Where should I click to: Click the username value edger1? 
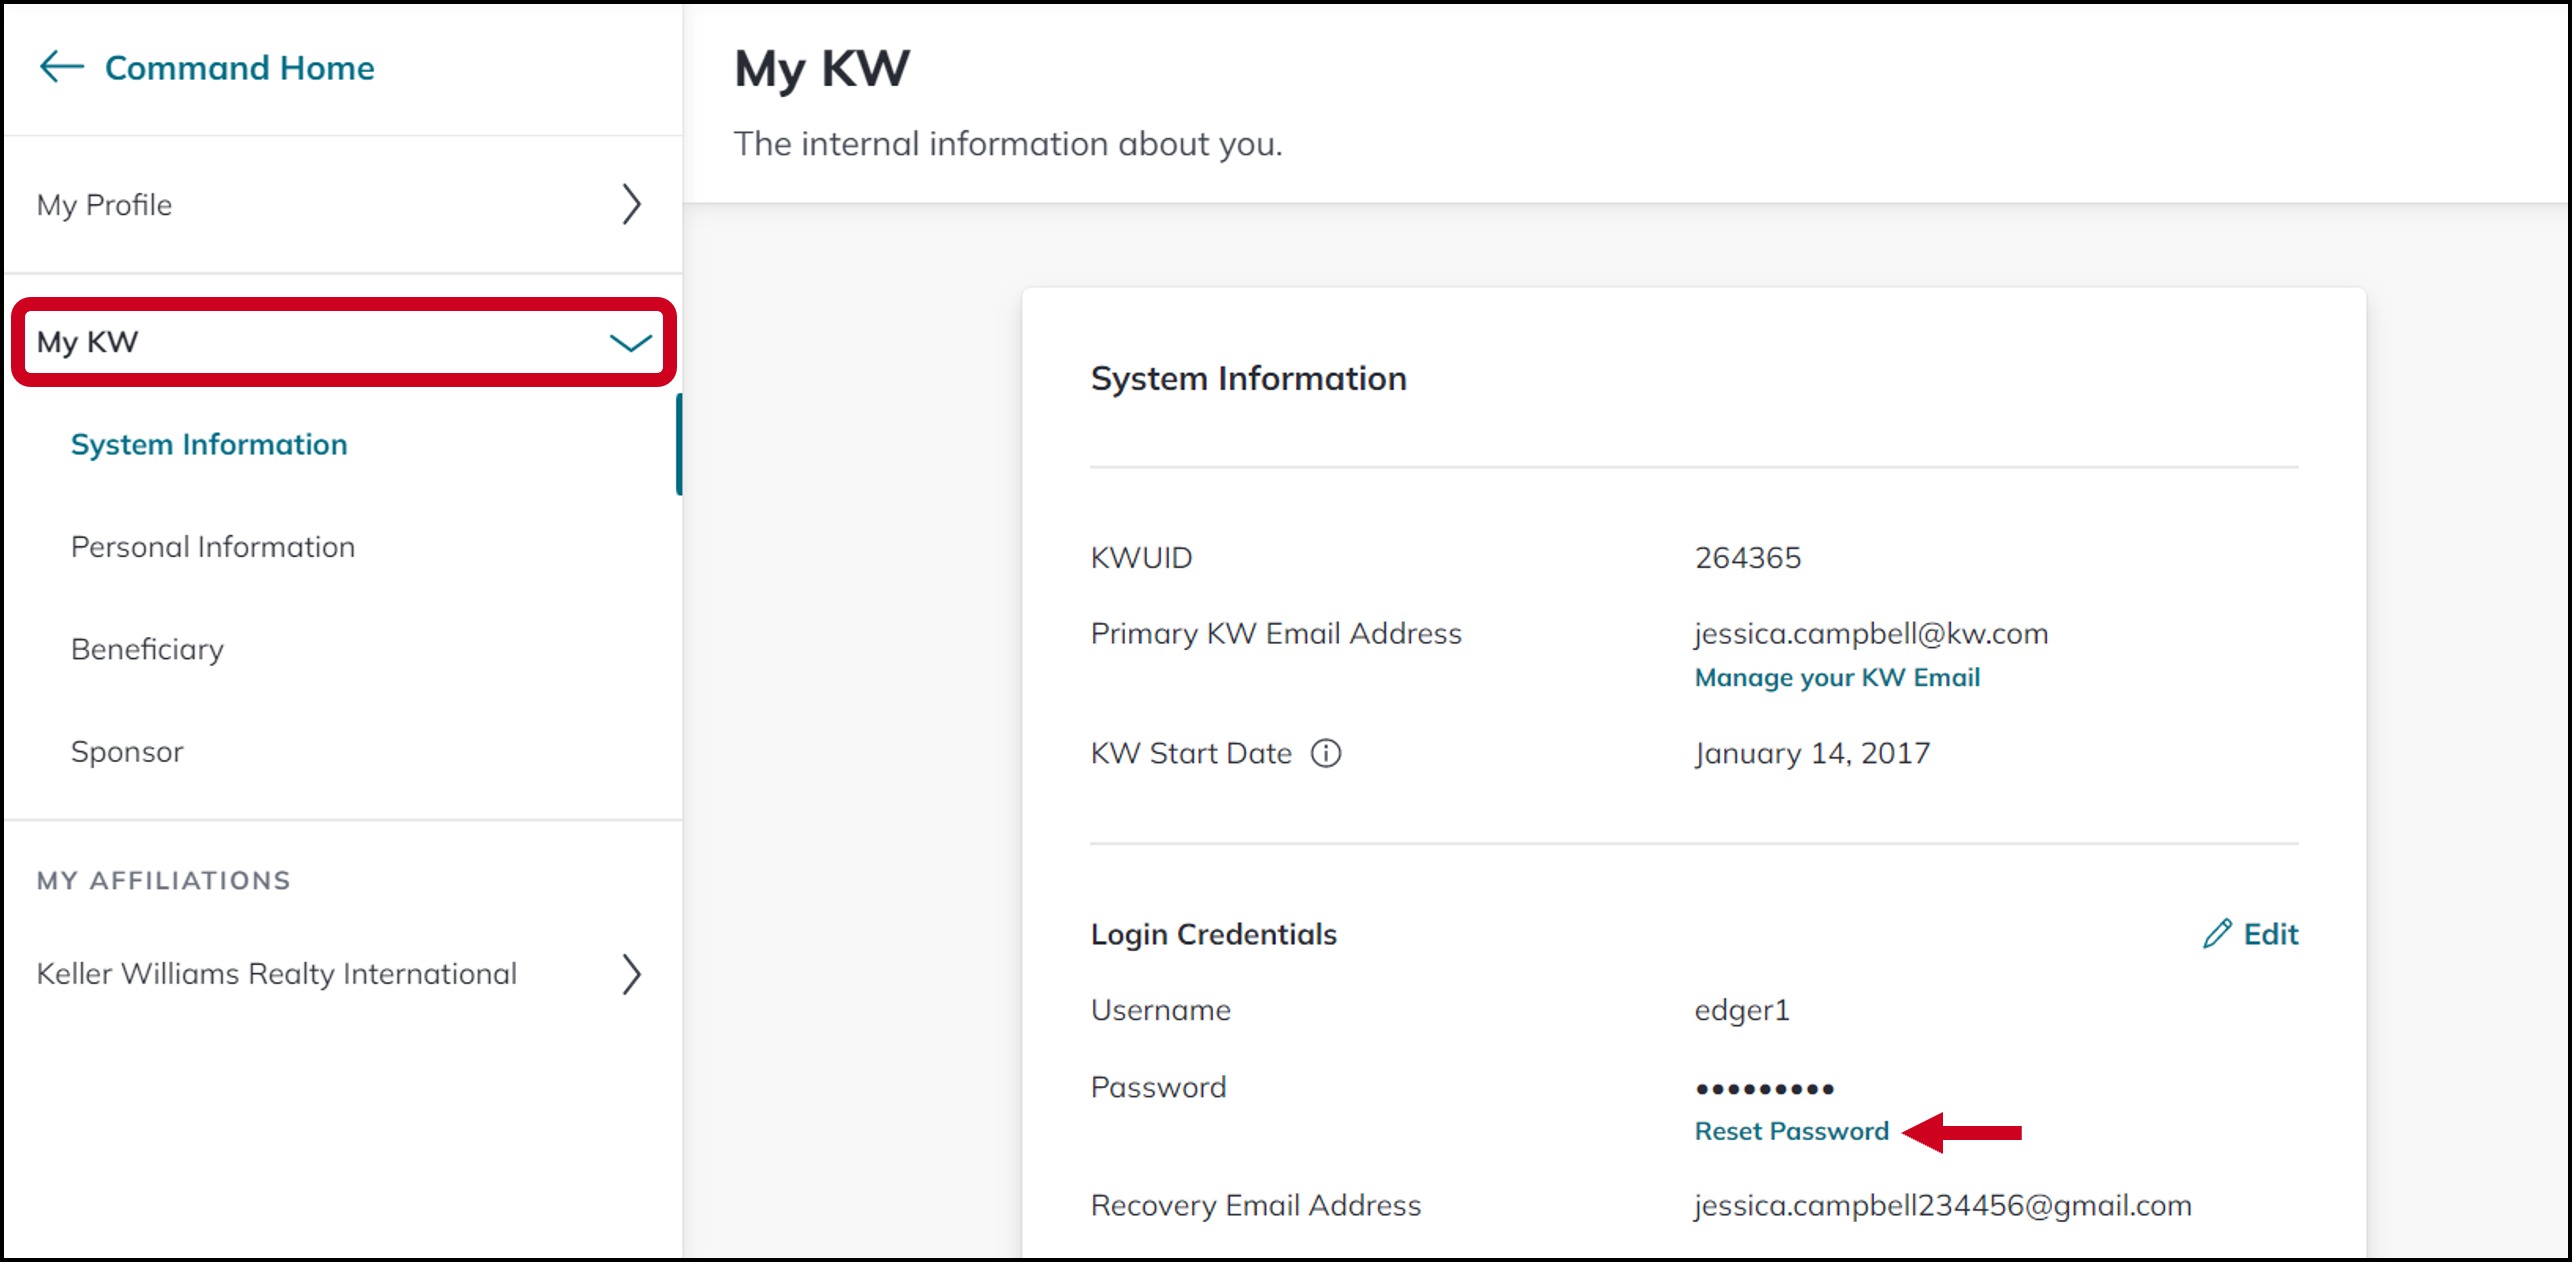point(1742,1010)
